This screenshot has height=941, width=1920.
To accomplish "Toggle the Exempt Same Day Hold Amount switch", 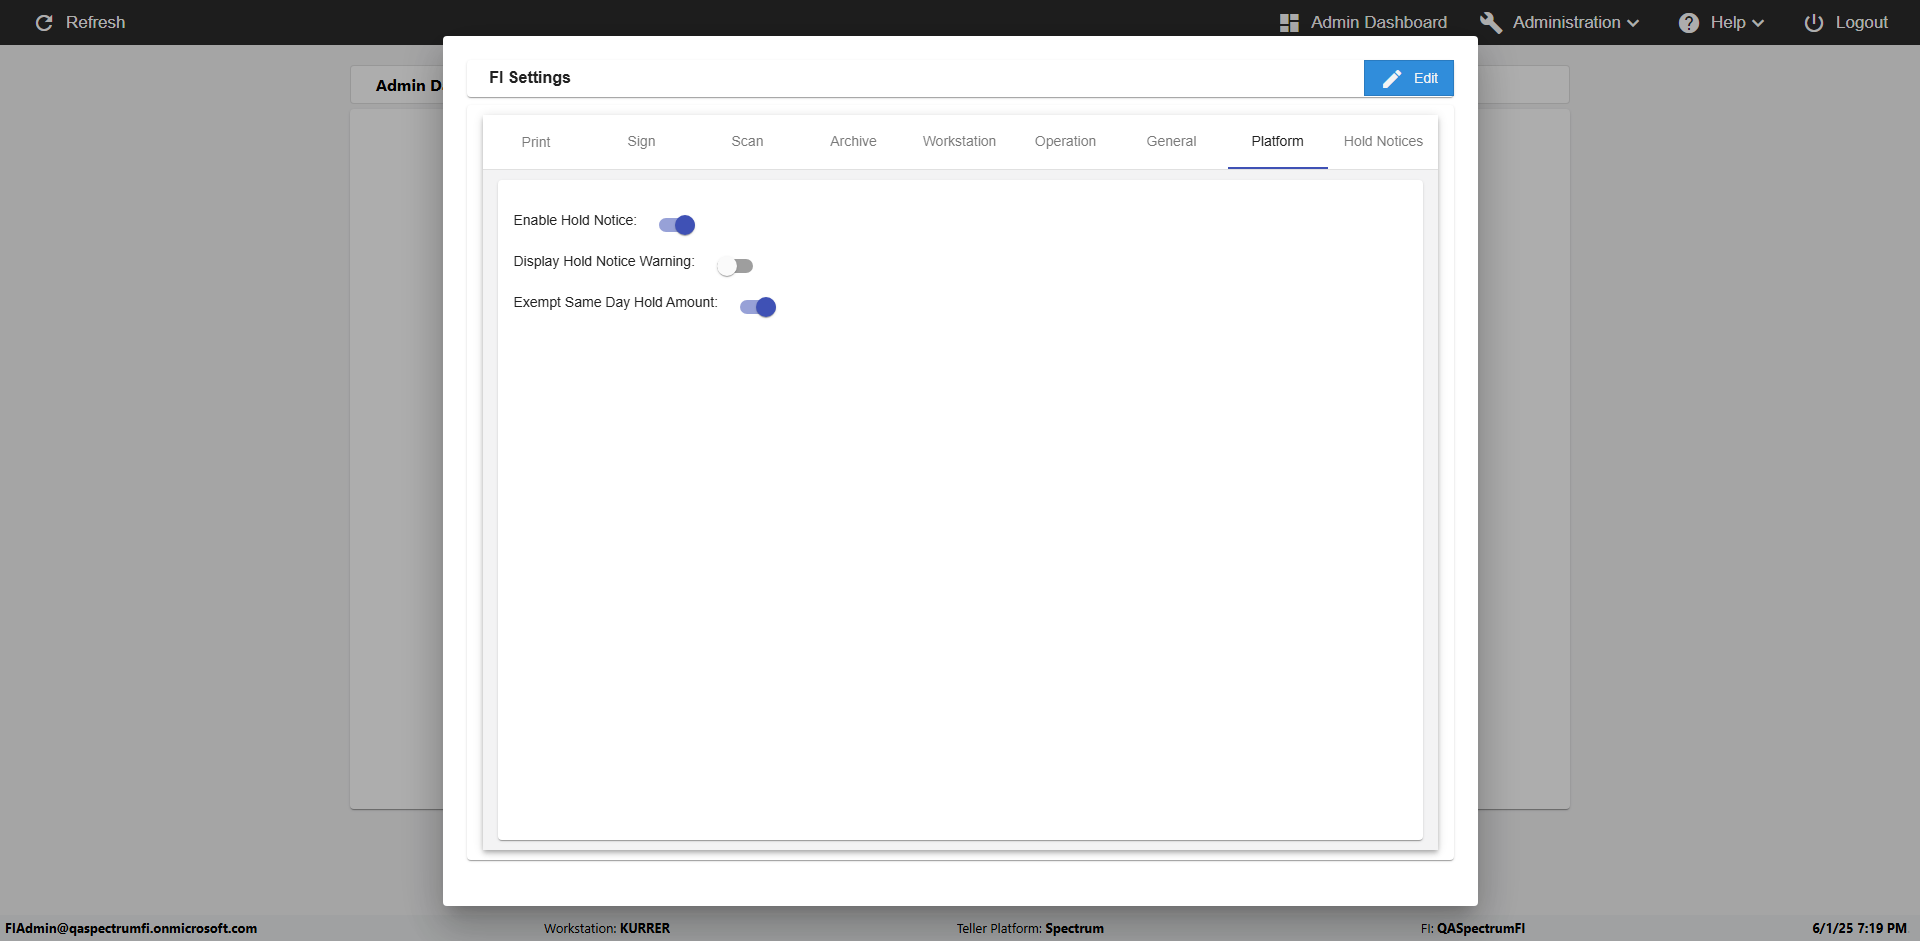I will (758, 307).
